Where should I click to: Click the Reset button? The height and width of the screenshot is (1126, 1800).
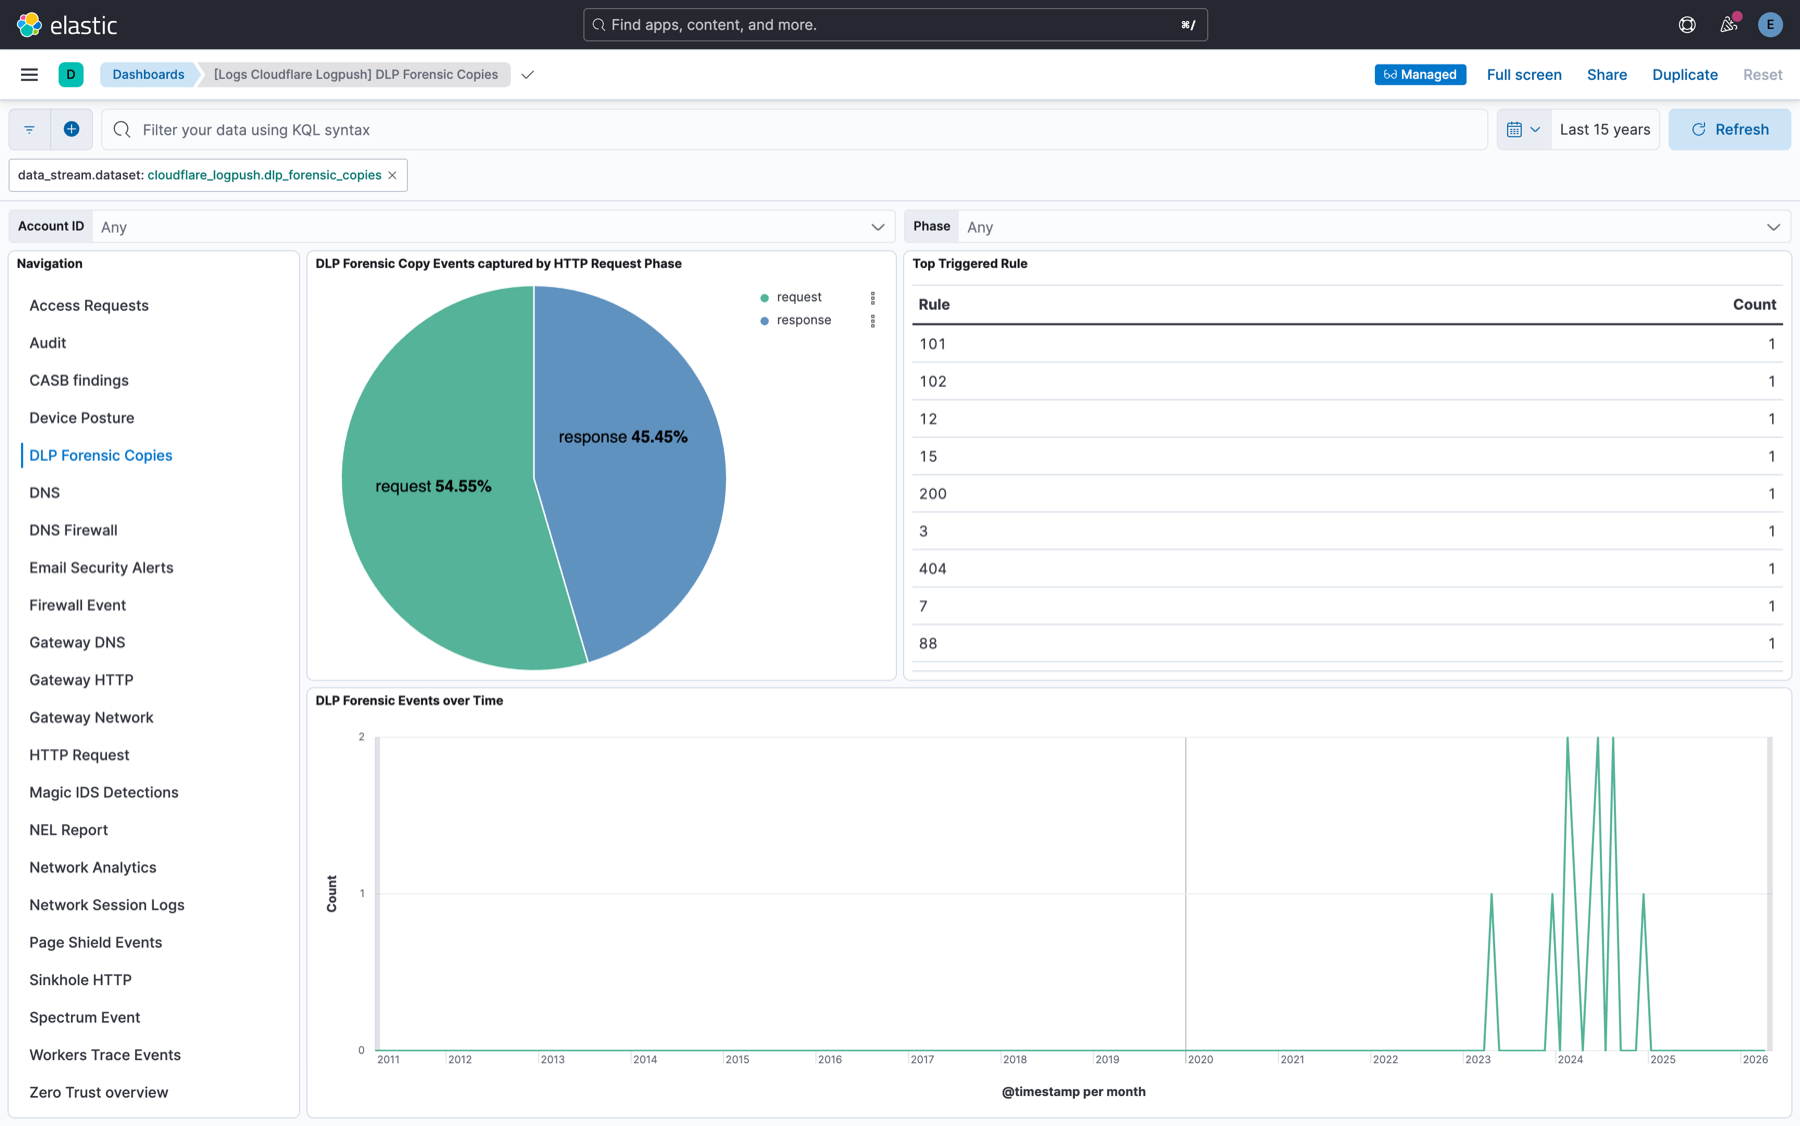pyautogui.click(x=1762, y=74)
